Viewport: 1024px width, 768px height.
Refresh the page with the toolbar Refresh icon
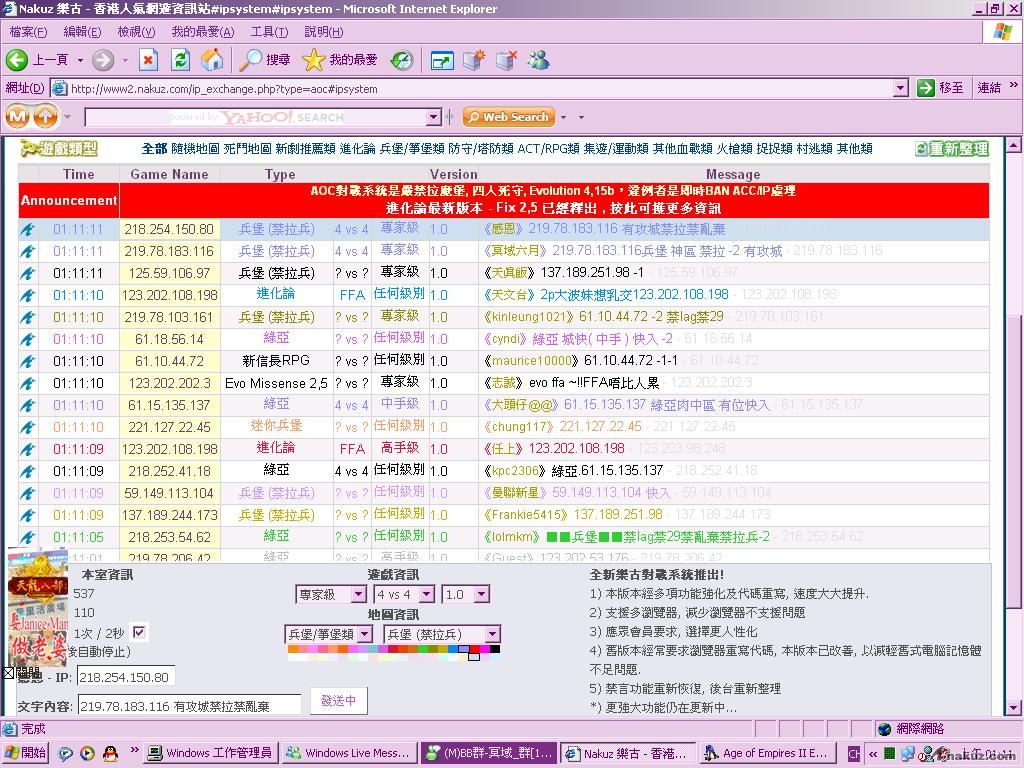pyautogui.click(x=180, y=60)
